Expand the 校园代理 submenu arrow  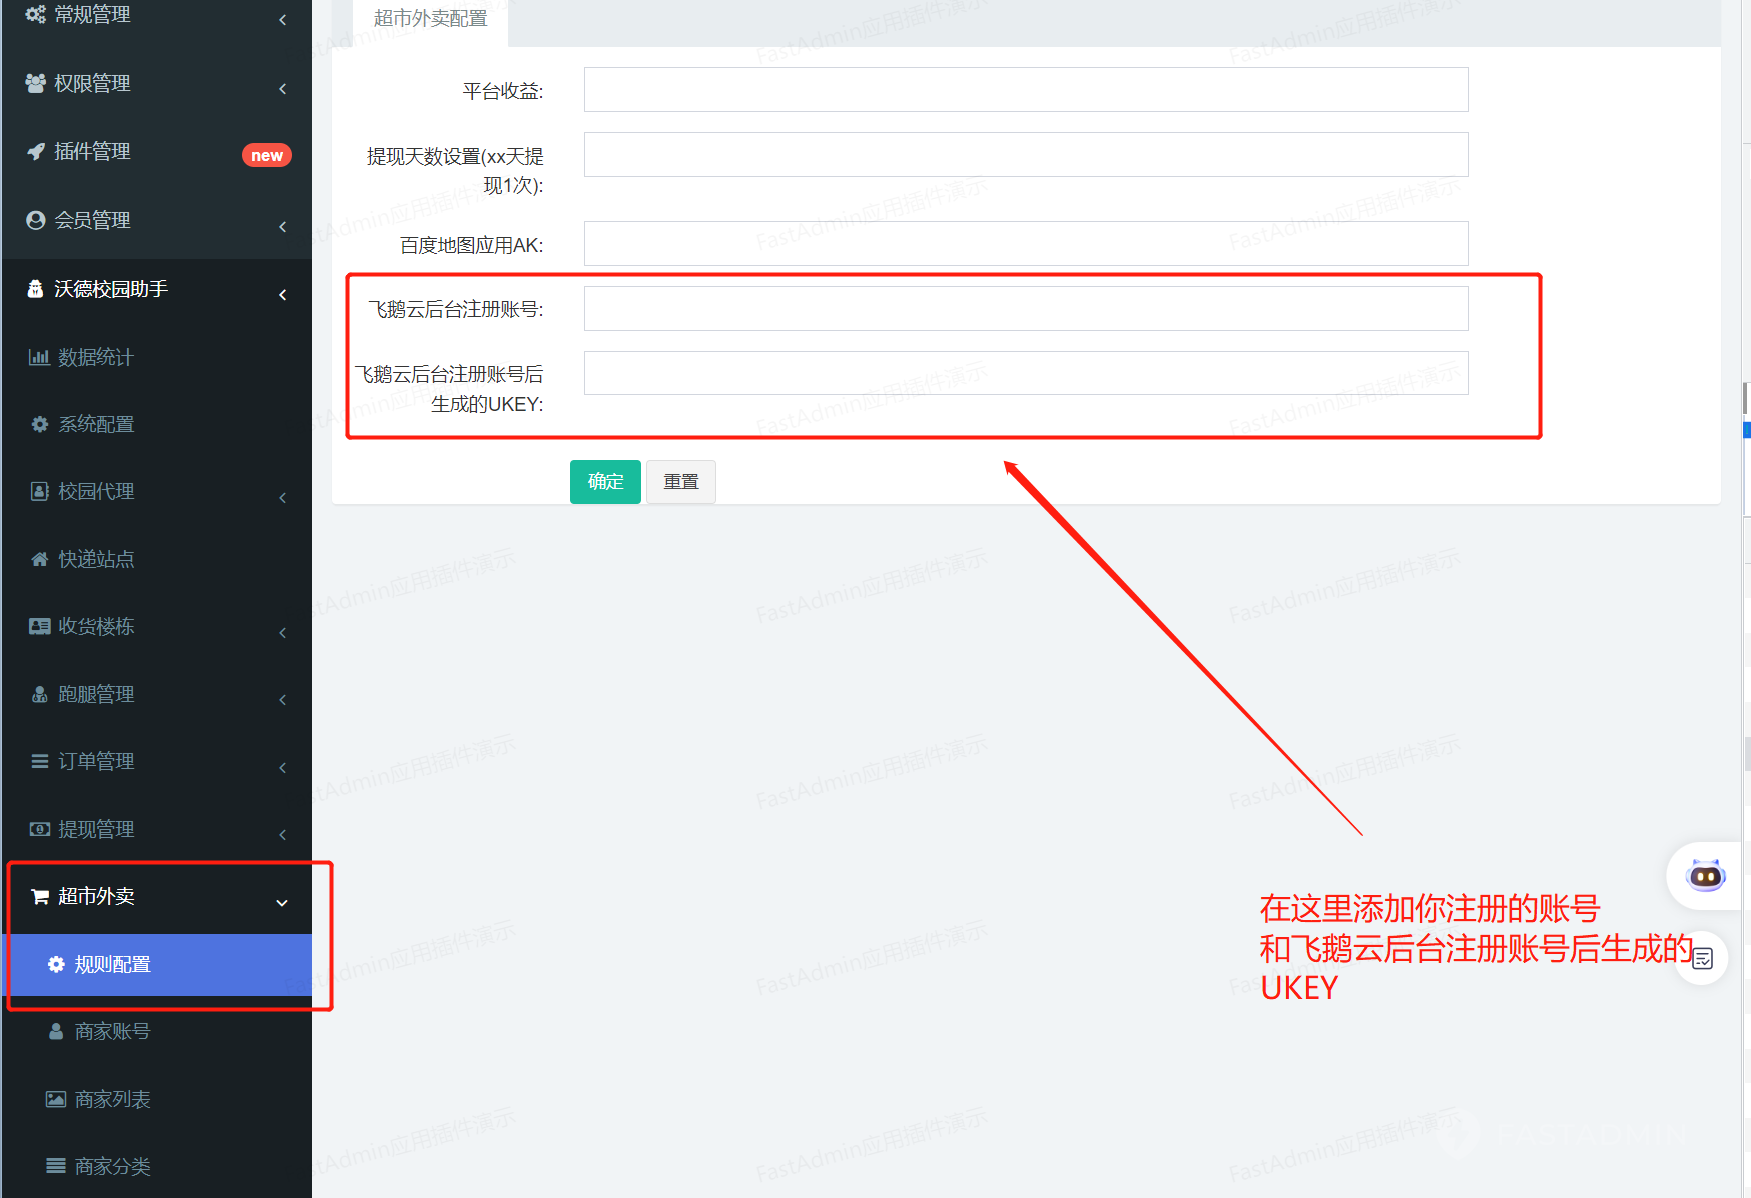[x=283, y=497]
